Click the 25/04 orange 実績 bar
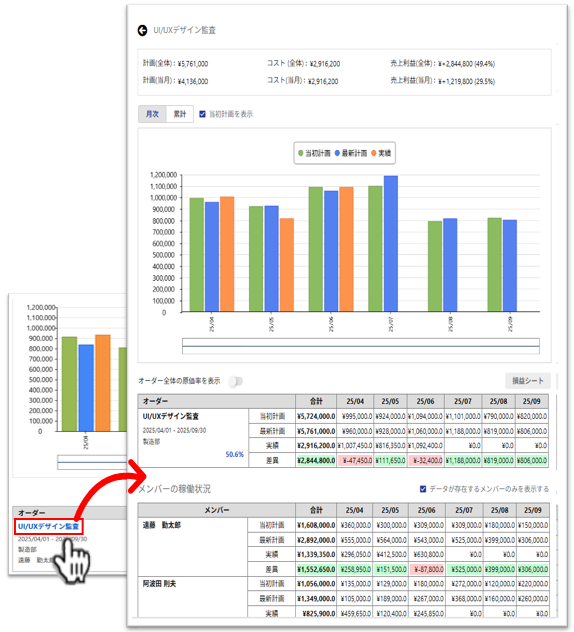 coord(227,254)
